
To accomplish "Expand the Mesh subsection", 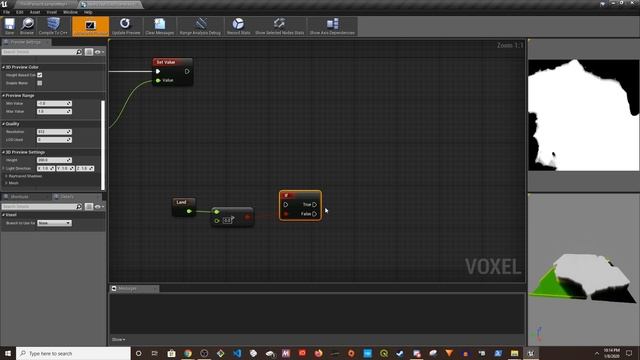I will (7, 183).
